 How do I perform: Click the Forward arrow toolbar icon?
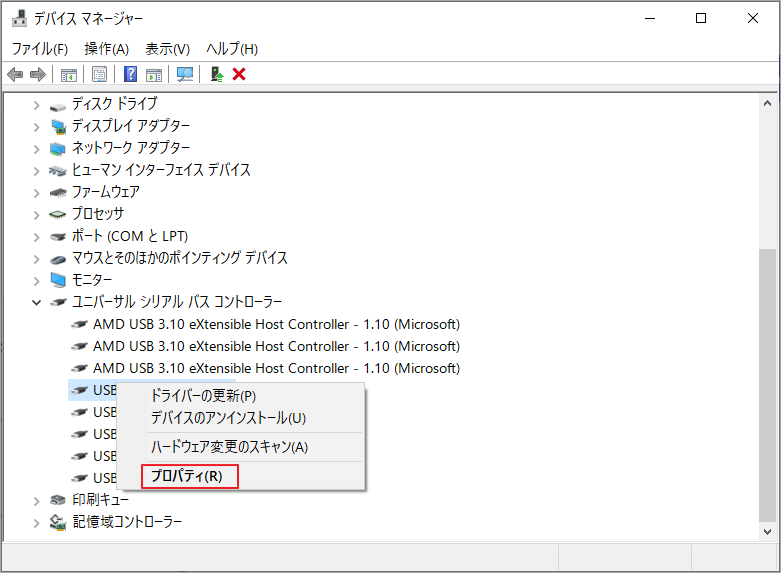(x=38, y=75)
